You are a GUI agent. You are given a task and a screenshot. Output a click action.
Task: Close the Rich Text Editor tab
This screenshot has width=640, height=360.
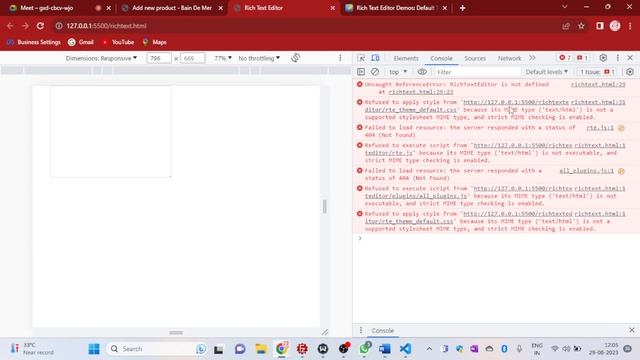coord(333,8)
